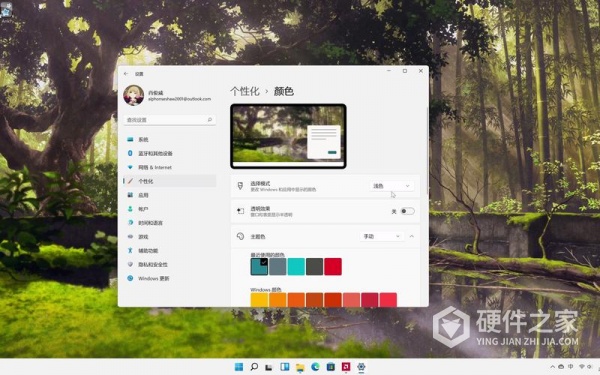Click 个性化 in the breadcrumb header
Screen dimensions: 600x375
click(x=245, y=91)
